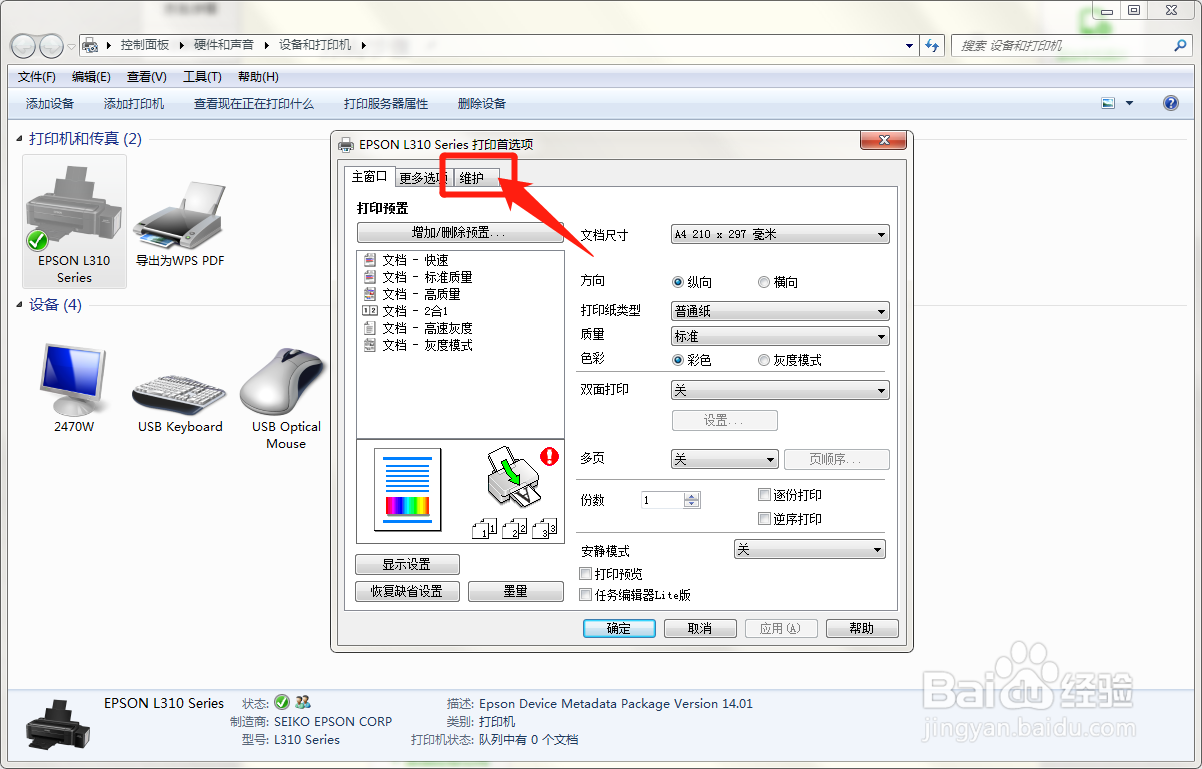
Task: Select 横向 landscape orientation
Action: pyautogui.click(x=764, y=282)
